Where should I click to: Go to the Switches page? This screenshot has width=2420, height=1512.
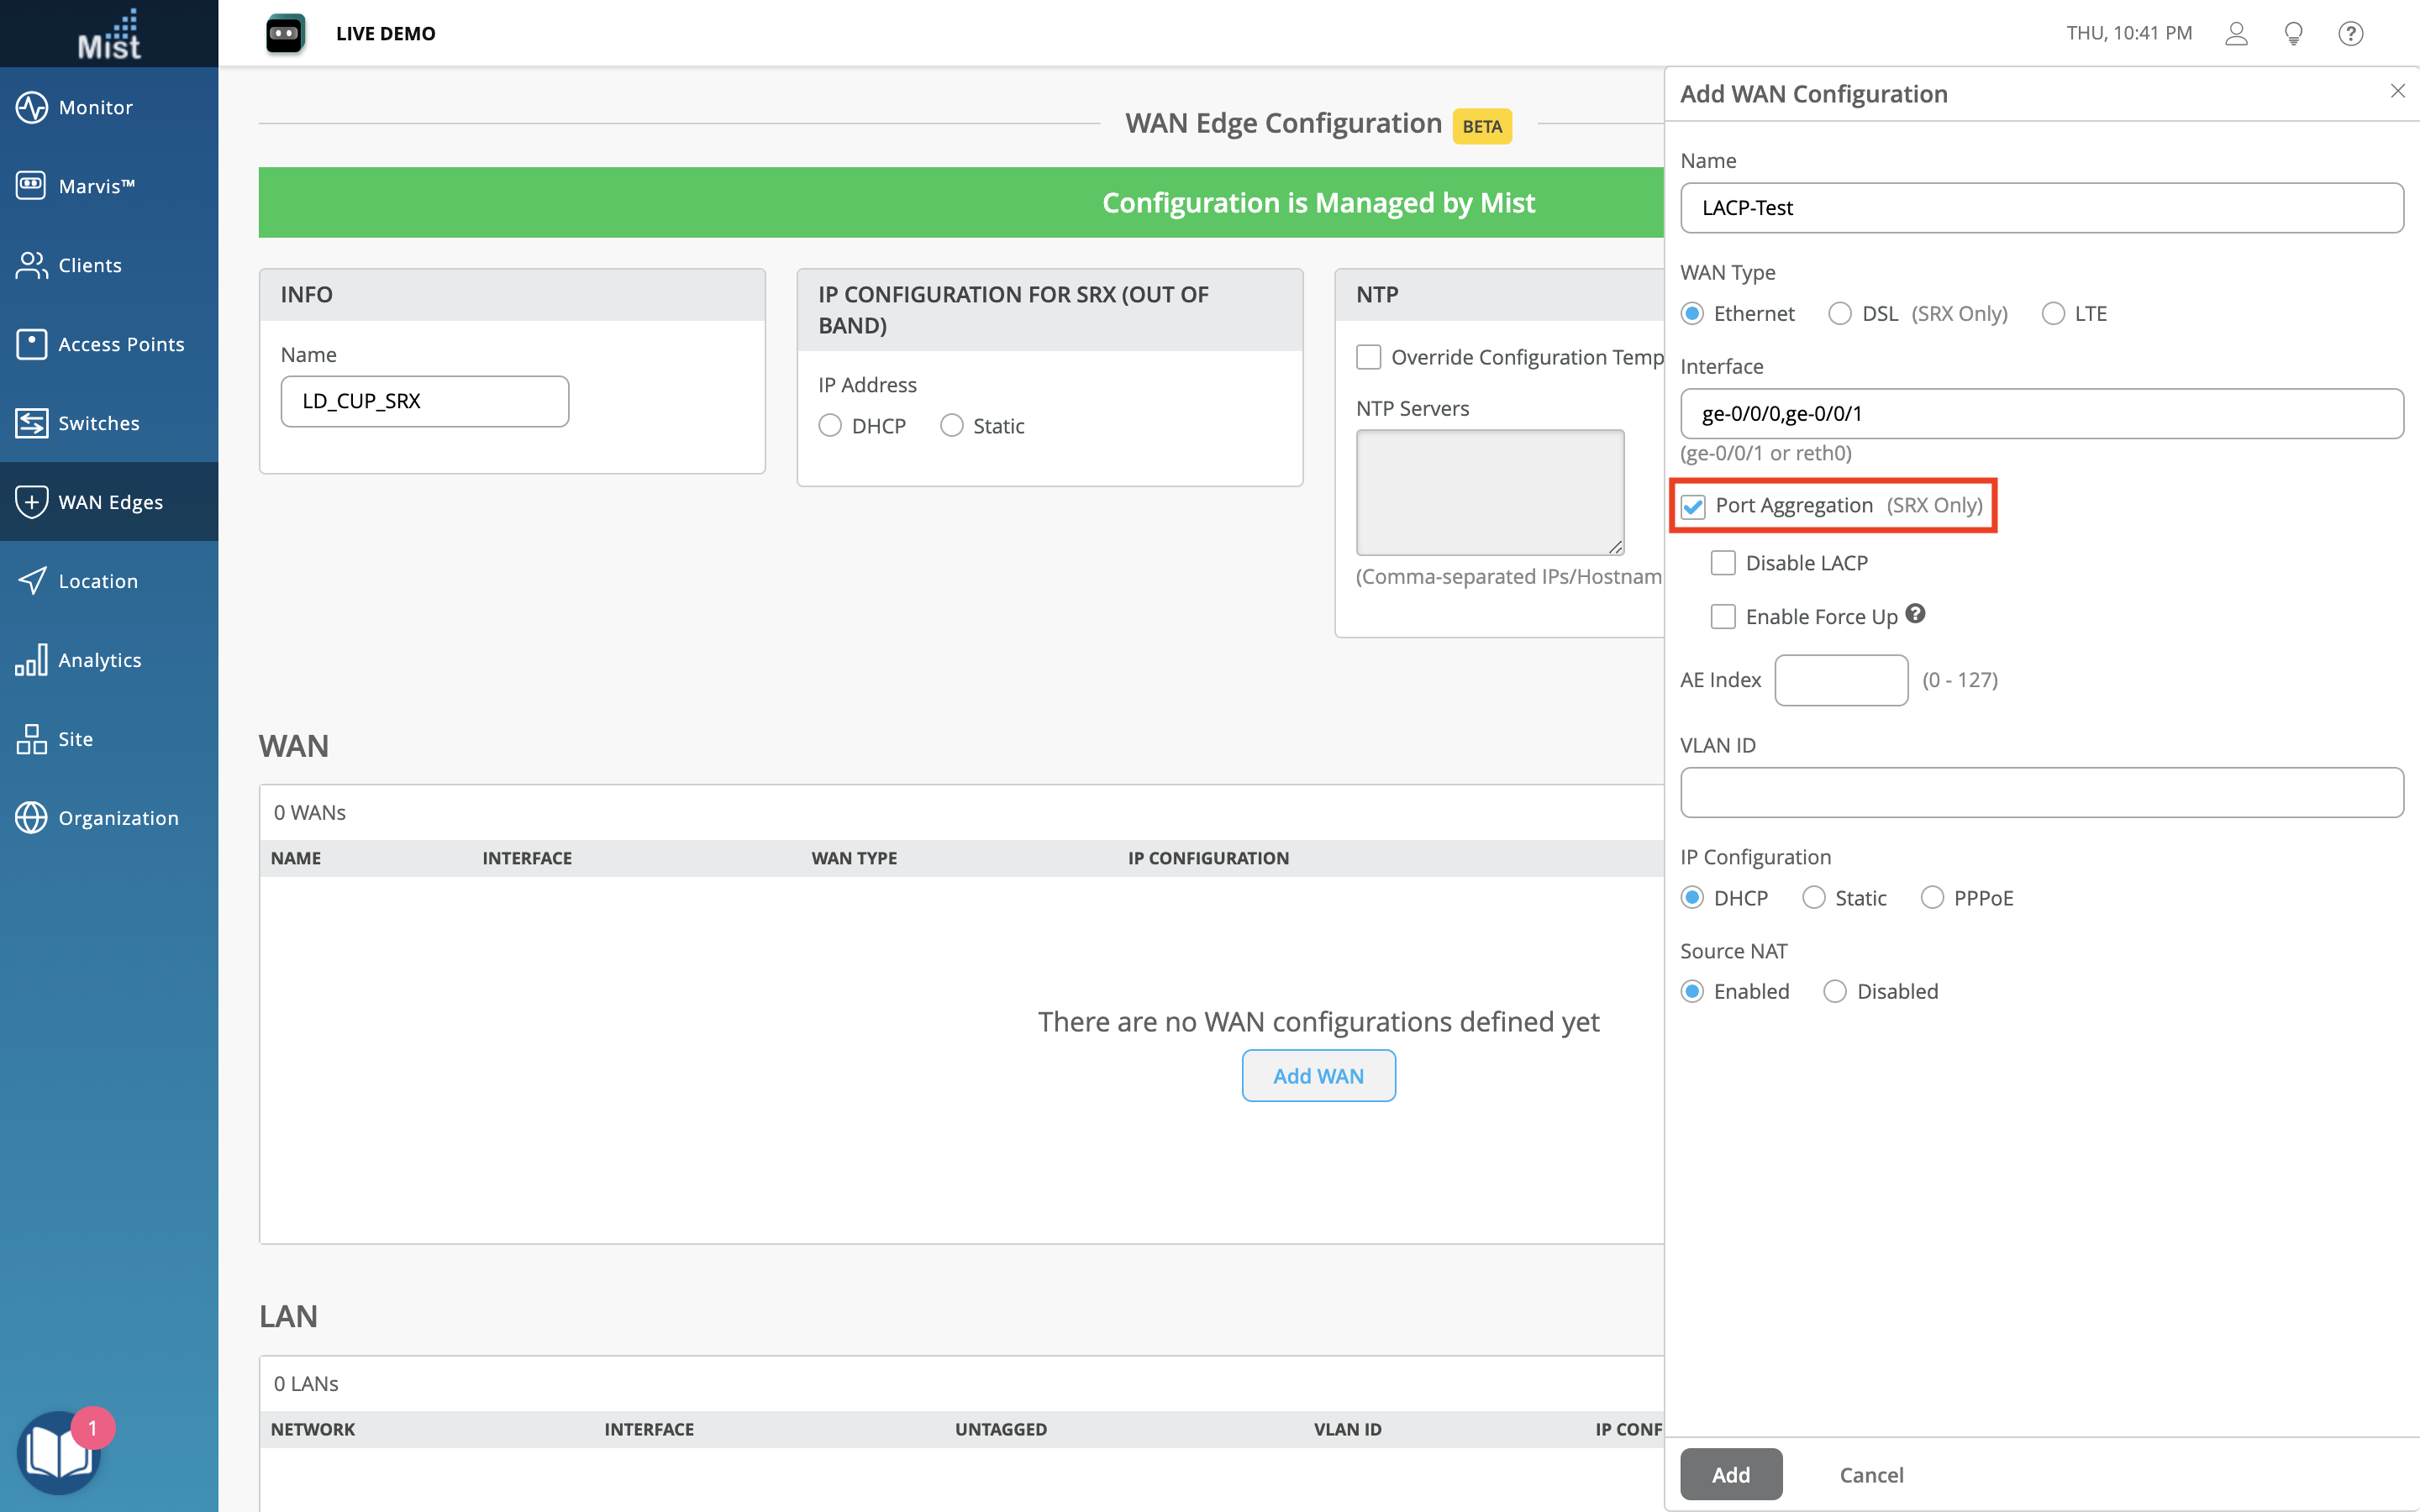coord(98,423)
